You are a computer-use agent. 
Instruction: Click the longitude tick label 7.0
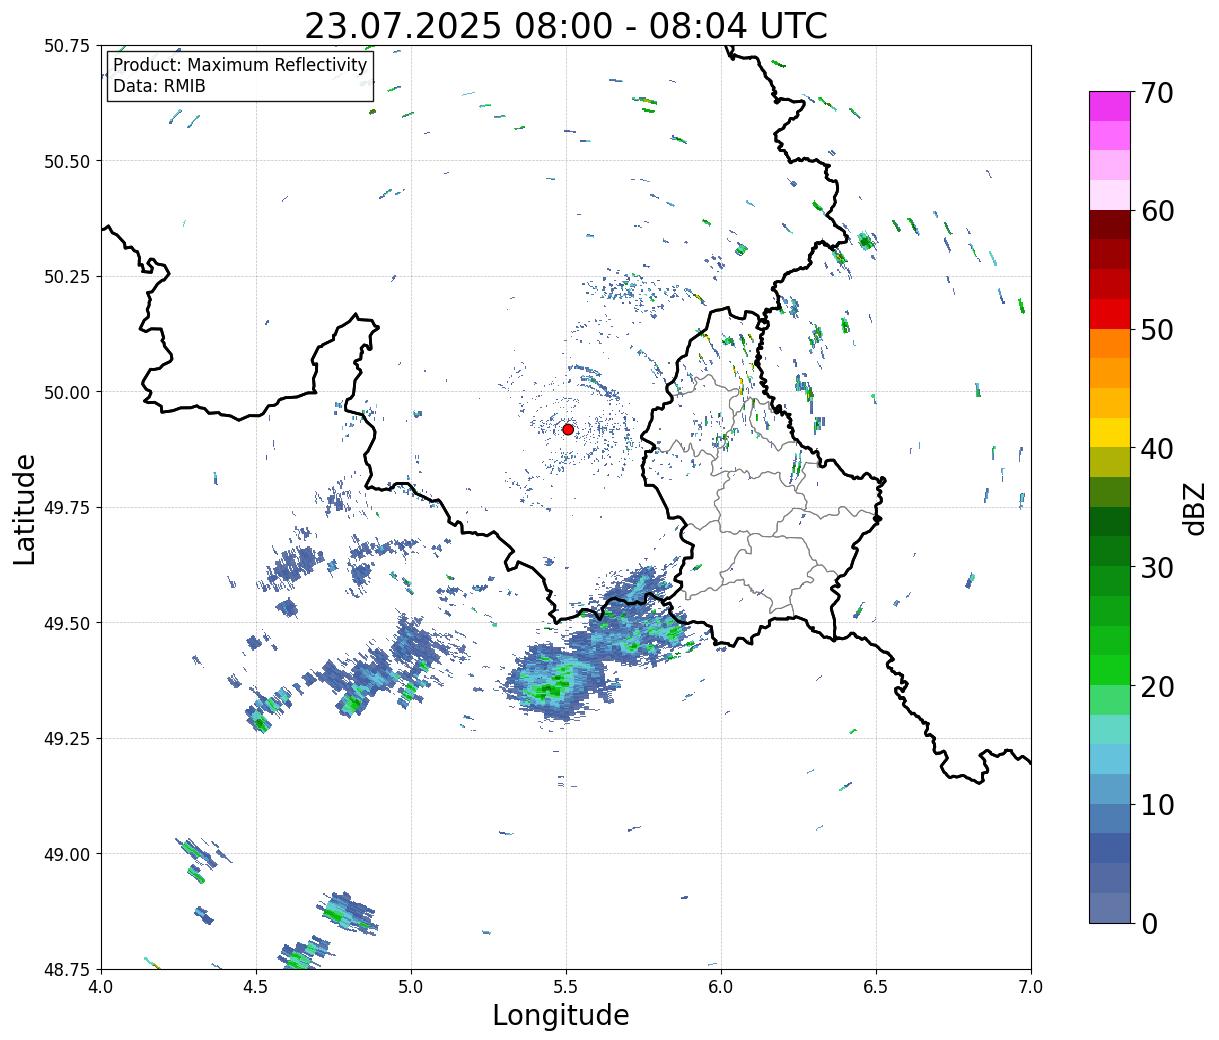1031,987
